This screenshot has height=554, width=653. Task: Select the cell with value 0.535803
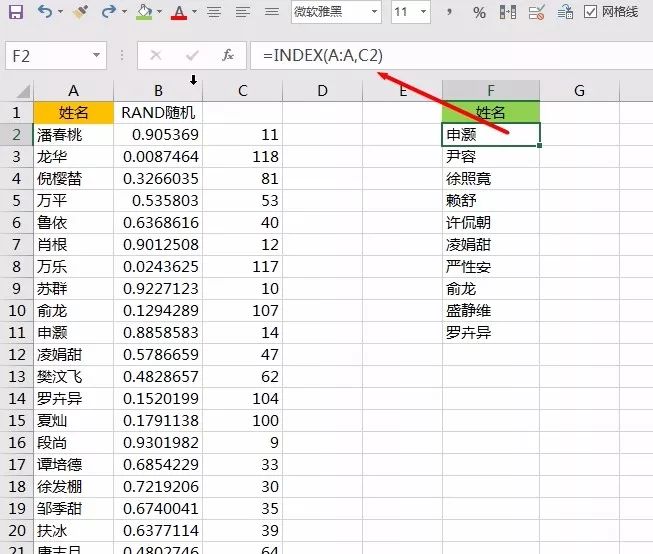(x=158, y=200)
